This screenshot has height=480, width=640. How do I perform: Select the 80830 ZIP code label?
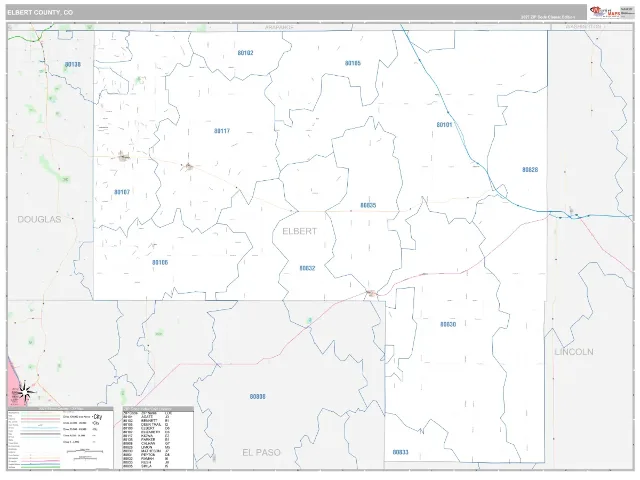[x=448, y=324]
